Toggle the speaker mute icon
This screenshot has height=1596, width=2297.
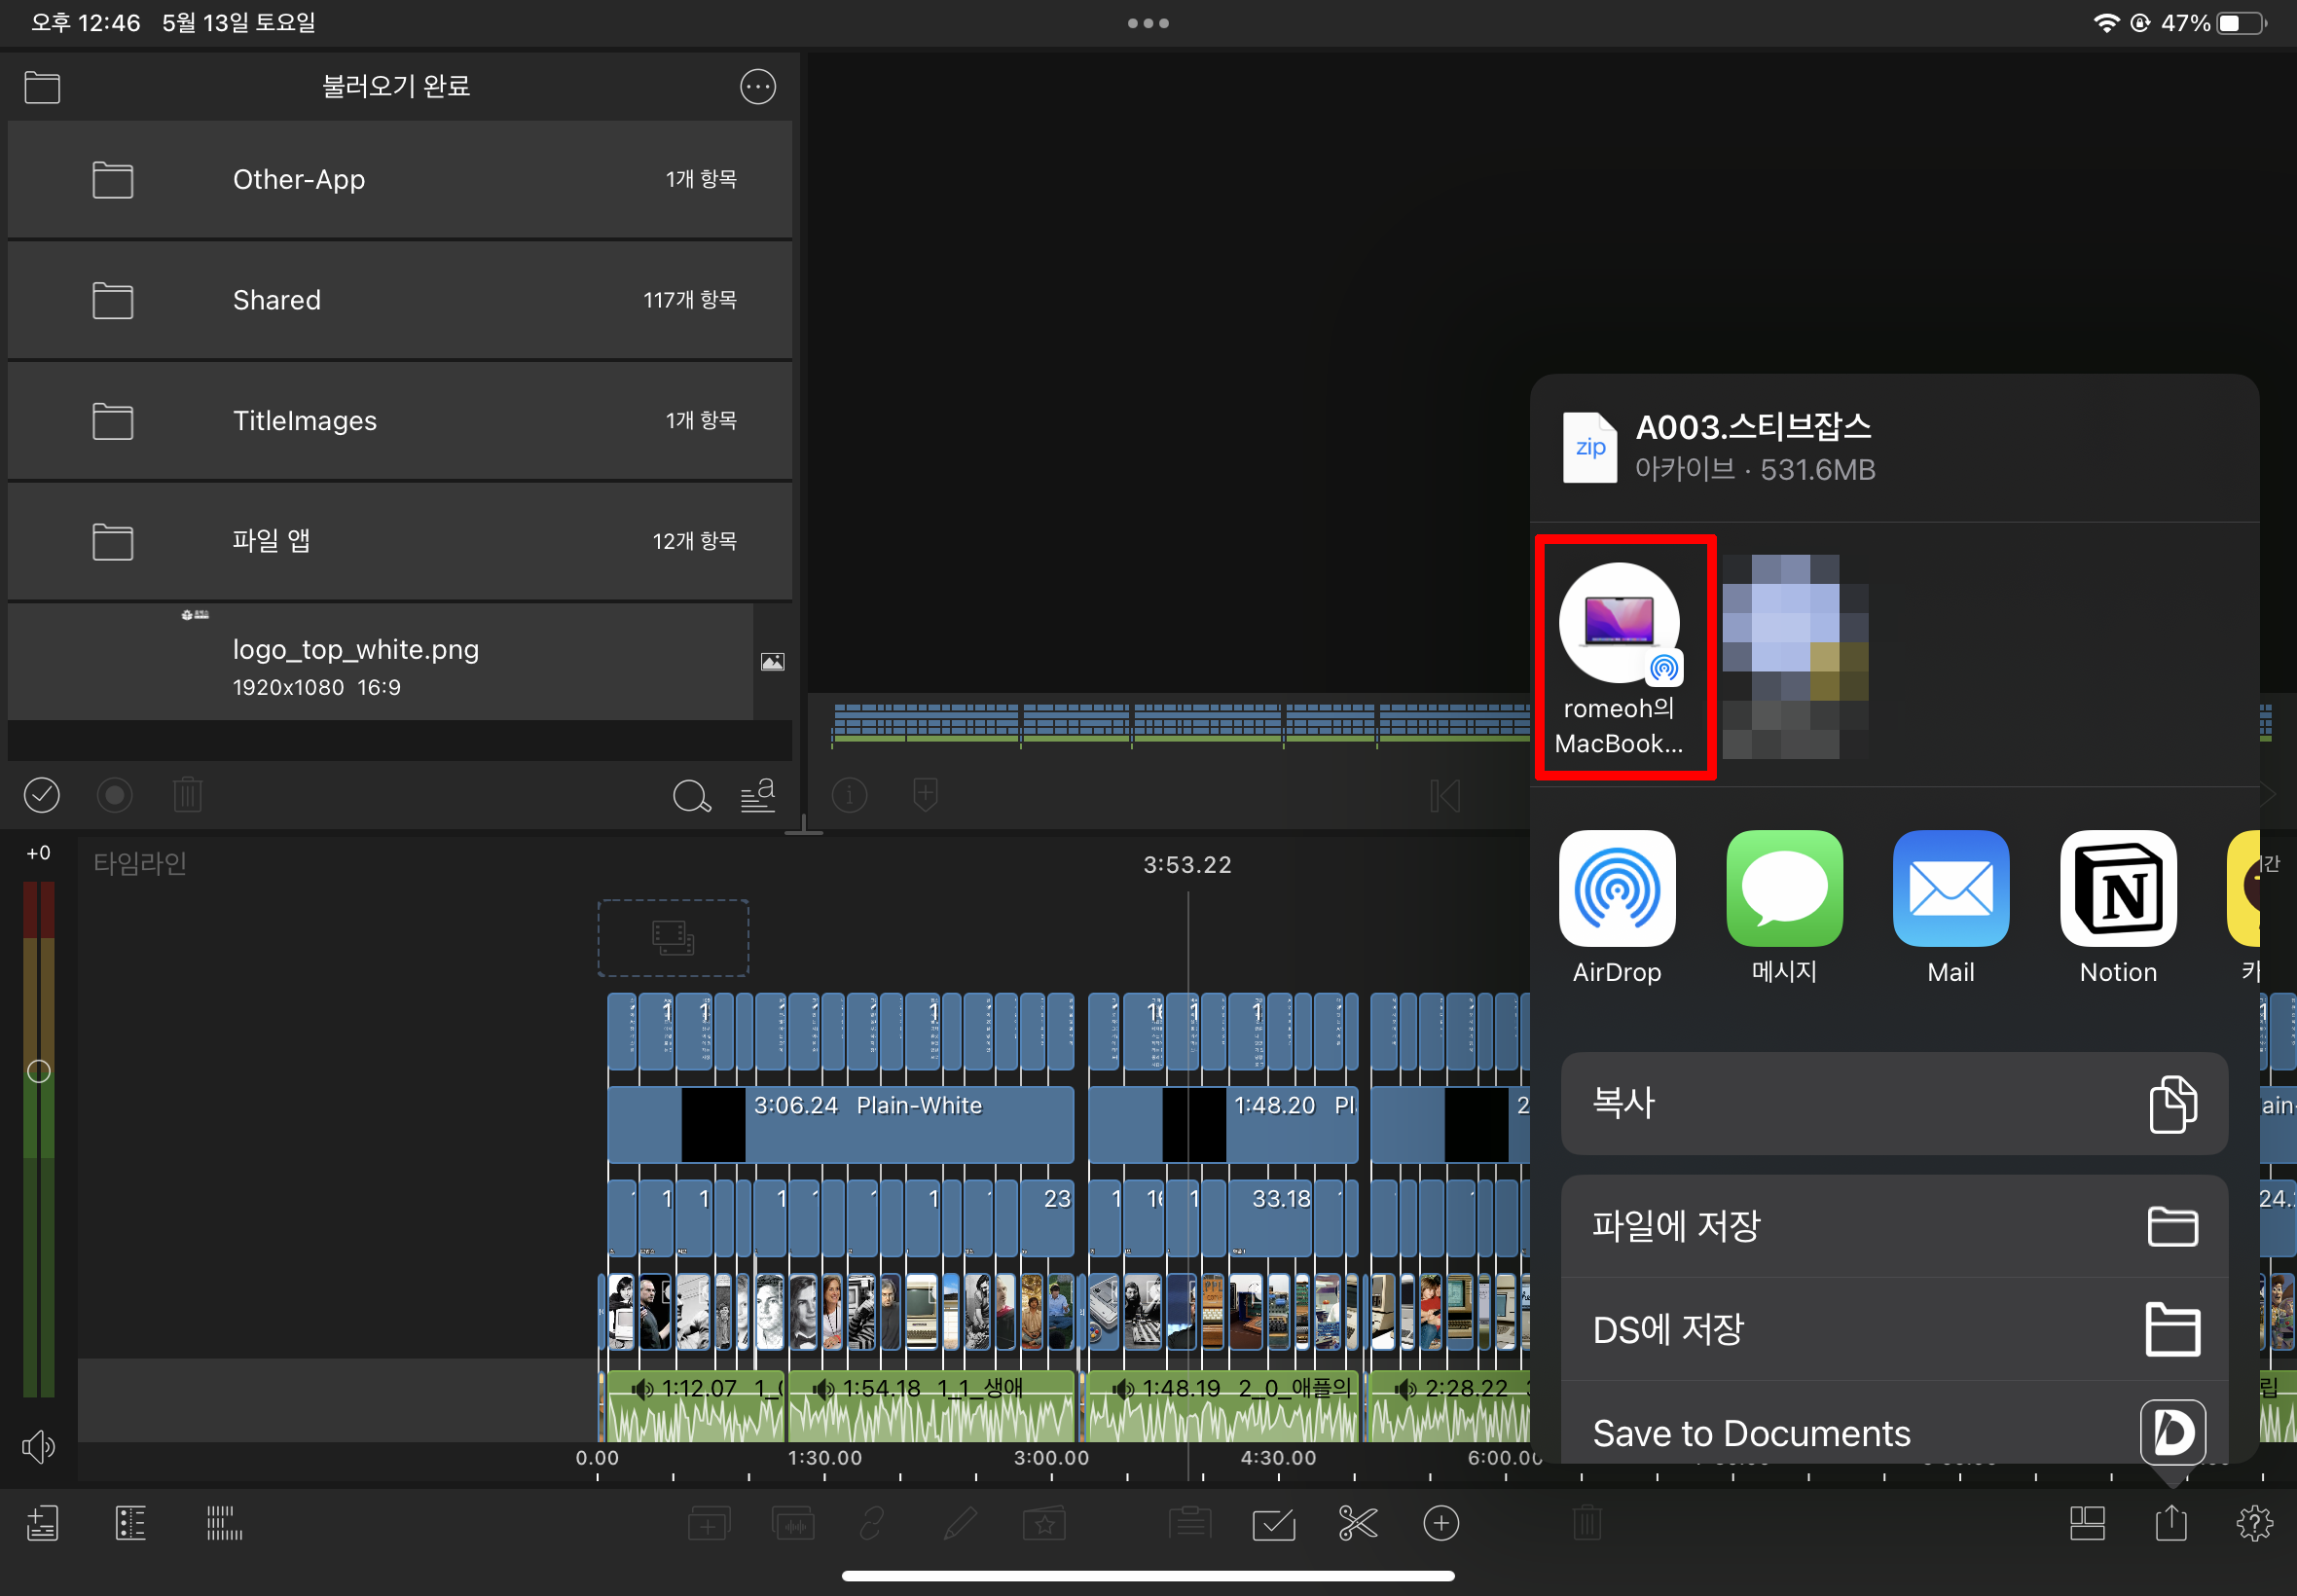click(x=38, y=1446)
